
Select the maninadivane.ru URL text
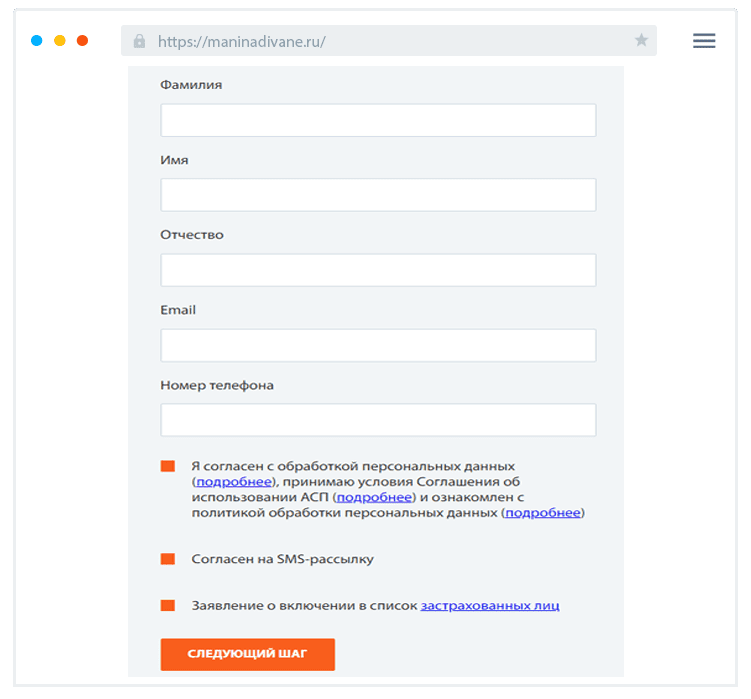(x=241, y=42)
